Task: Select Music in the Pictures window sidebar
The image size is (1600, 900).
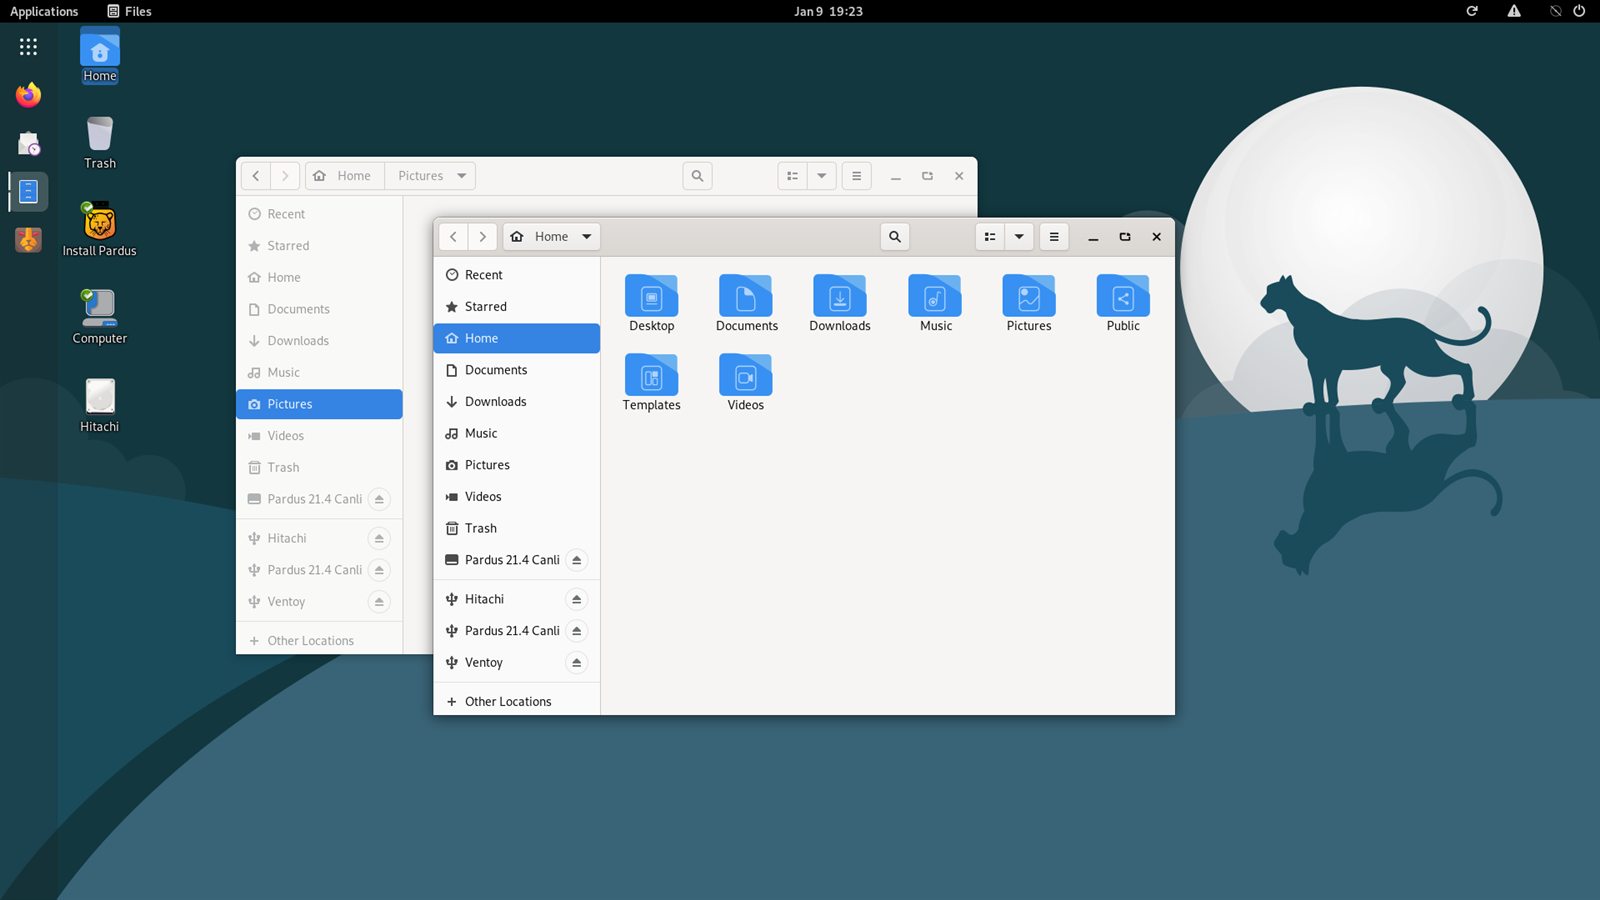Action: pyautogui.click(x=319, y=372)
